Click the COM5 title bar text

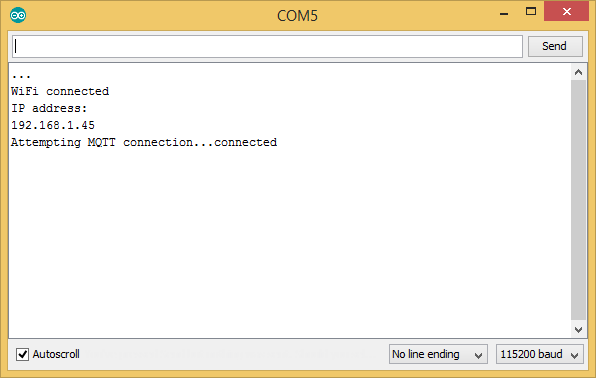[297, 16]
